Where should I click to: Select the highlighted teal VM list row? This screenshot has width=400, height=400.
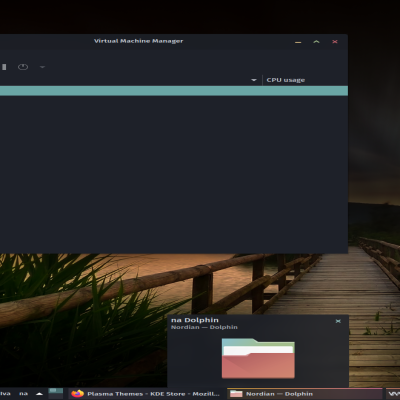point(174,91)
